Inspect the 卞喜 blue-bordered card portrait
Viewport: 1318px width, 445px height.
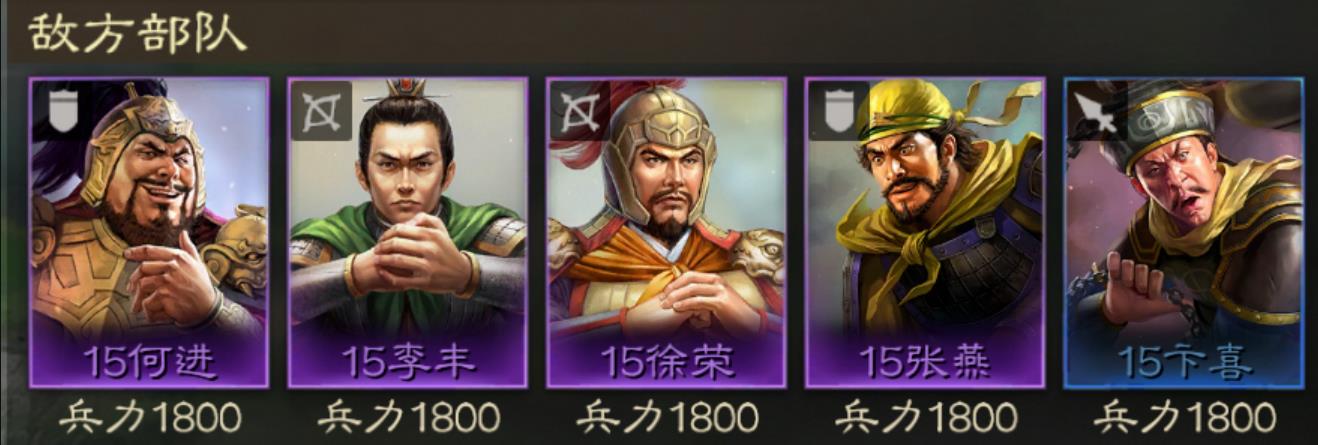(1184, 232)
